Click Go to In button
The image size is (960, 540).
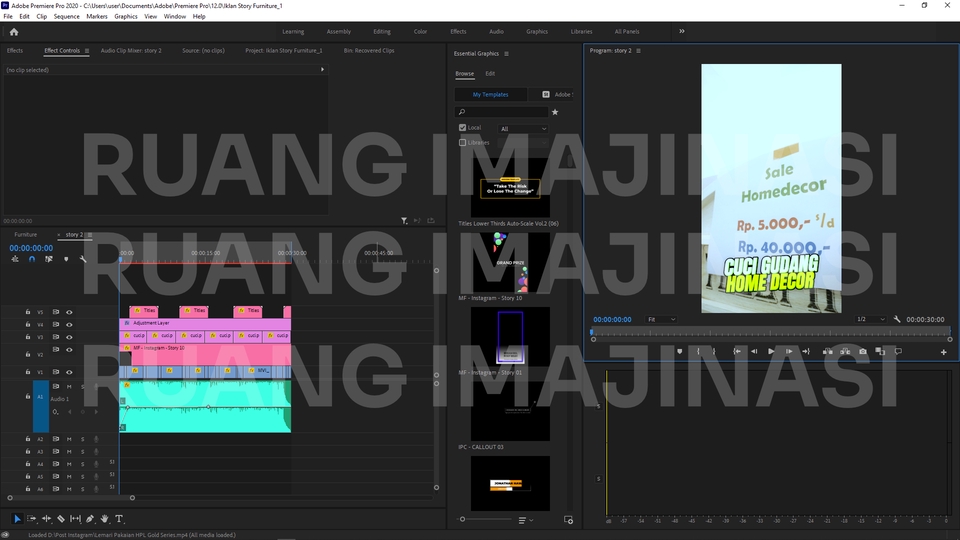click(x=737, y=351)
